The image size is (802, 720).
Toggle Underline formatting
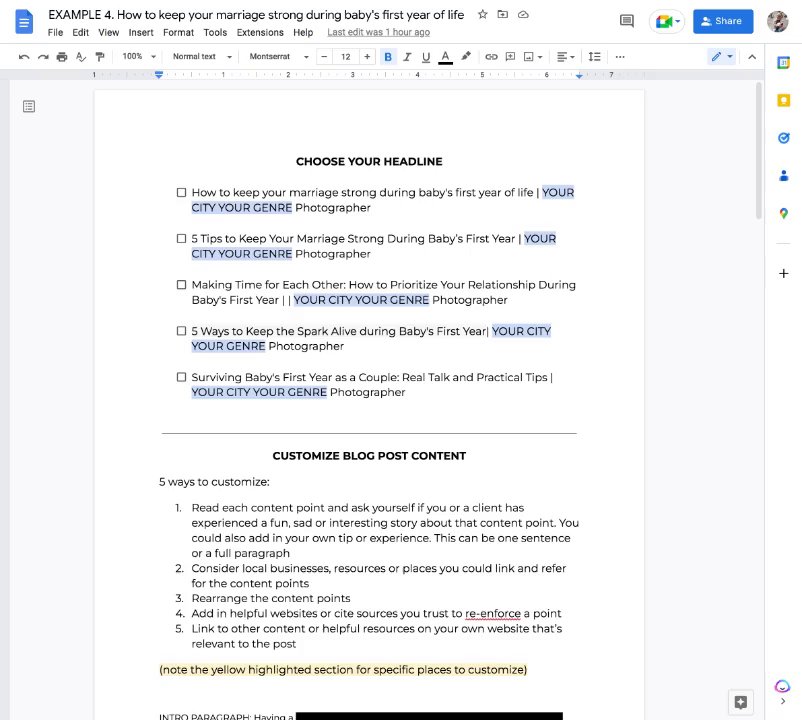[x=426, y=57]
